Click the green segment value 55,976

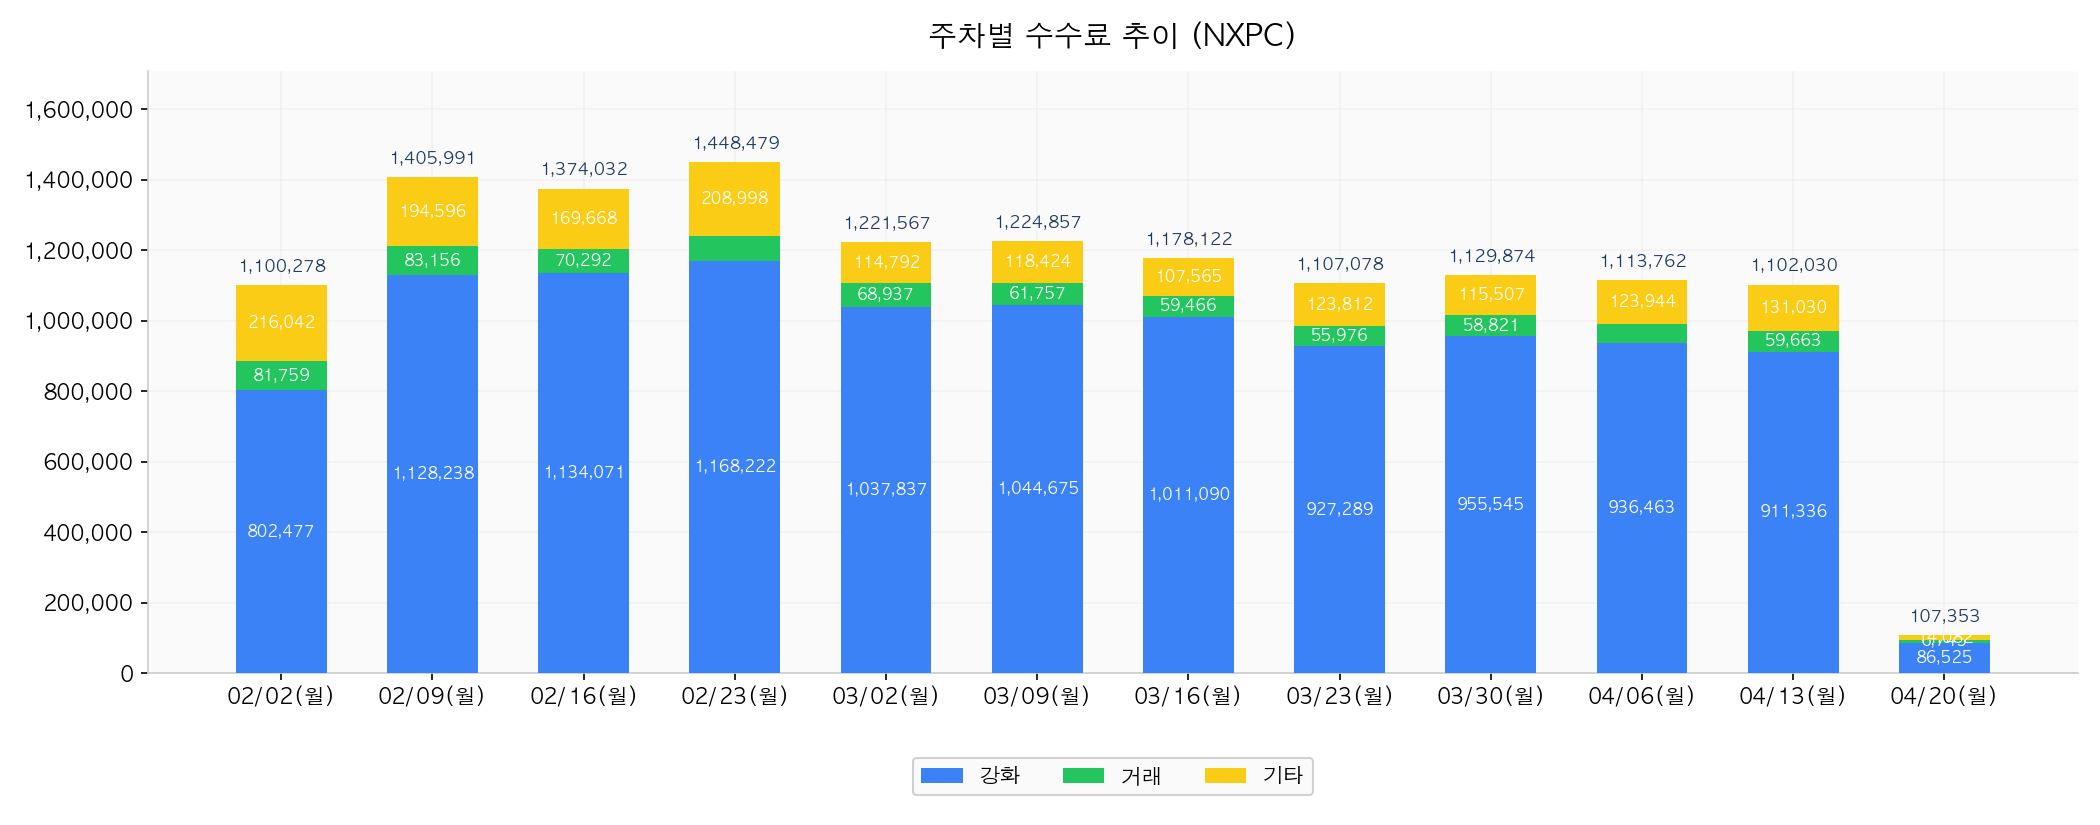pos(1340,335)
